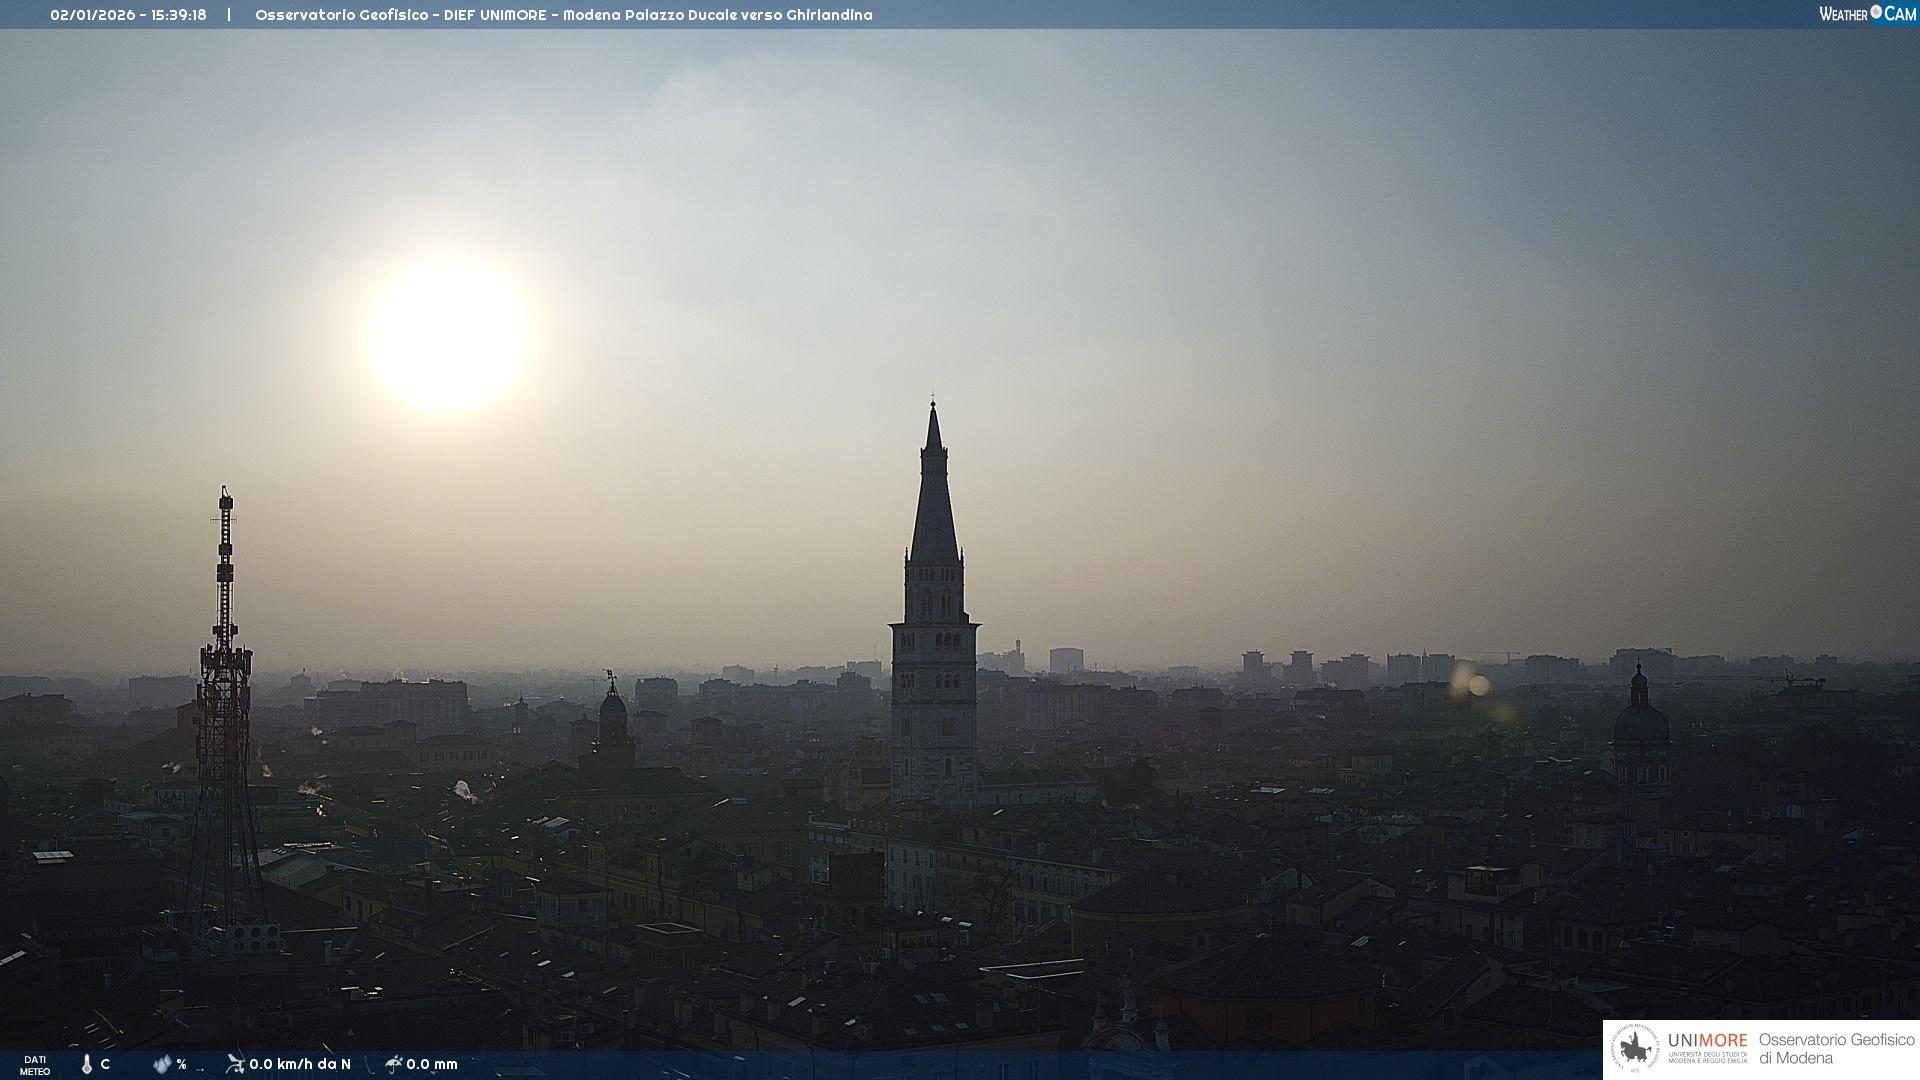
Task: Click the rainfall 0.0 mm reading
Action: 432,1064
